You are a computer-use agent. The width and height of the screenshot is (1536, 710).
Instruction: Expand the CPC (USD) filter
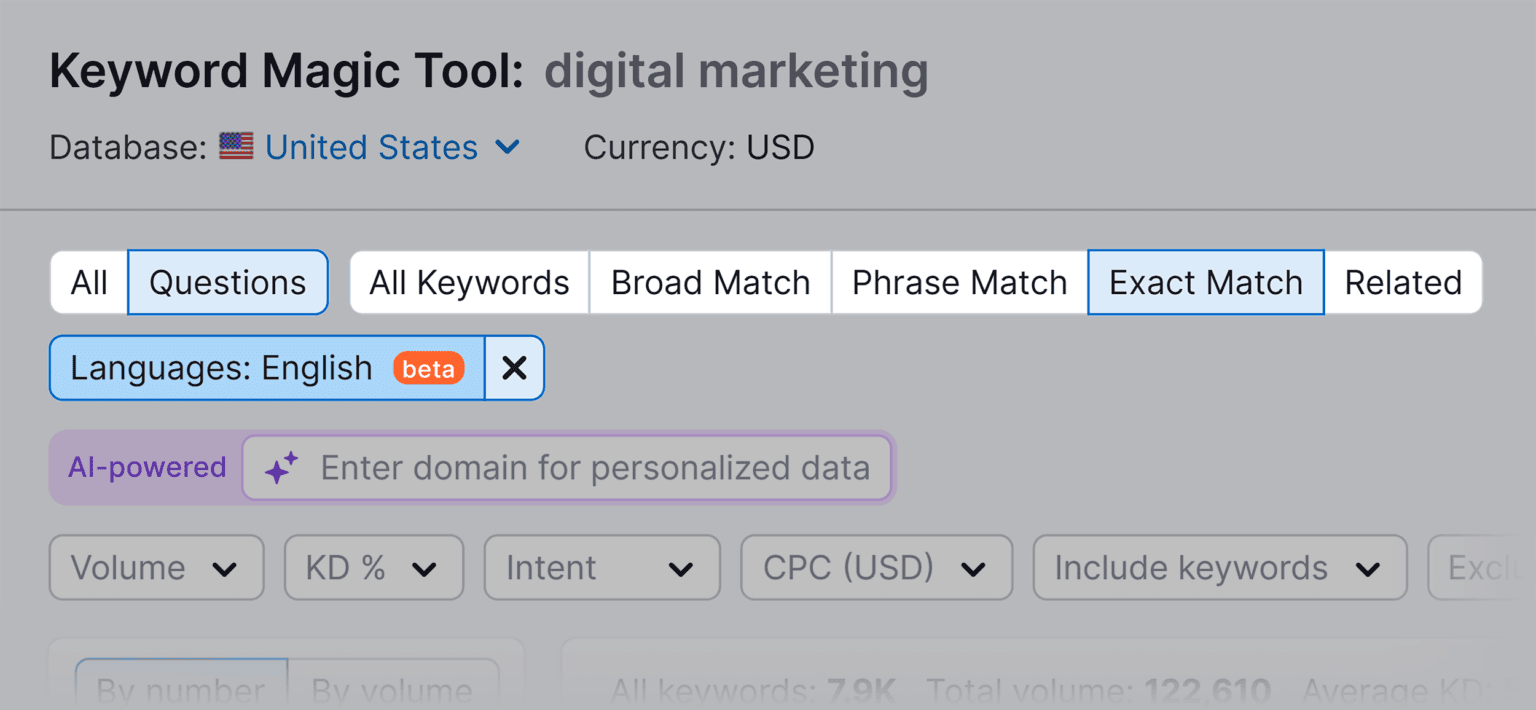click(x=875, y=567)
